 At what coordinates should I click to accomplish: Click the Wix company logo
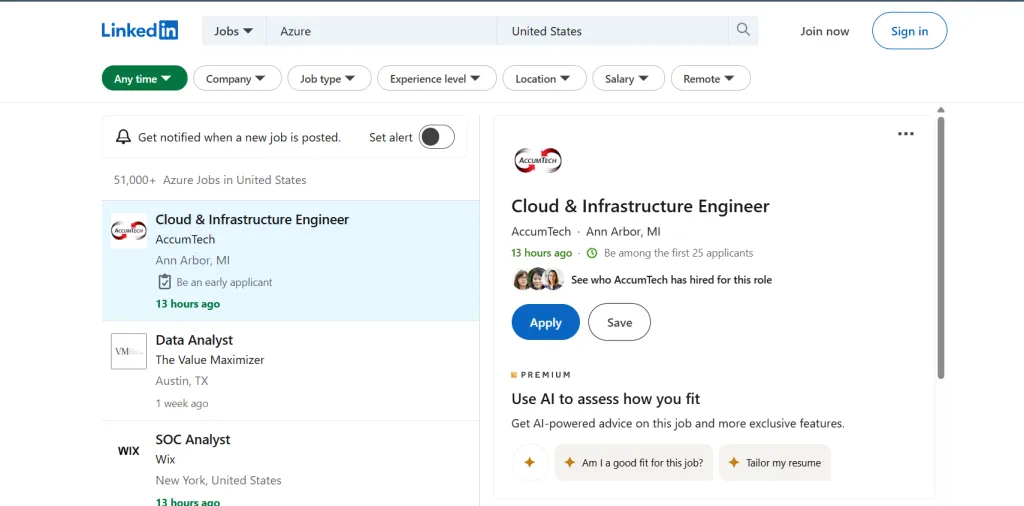tap(129, 451)
